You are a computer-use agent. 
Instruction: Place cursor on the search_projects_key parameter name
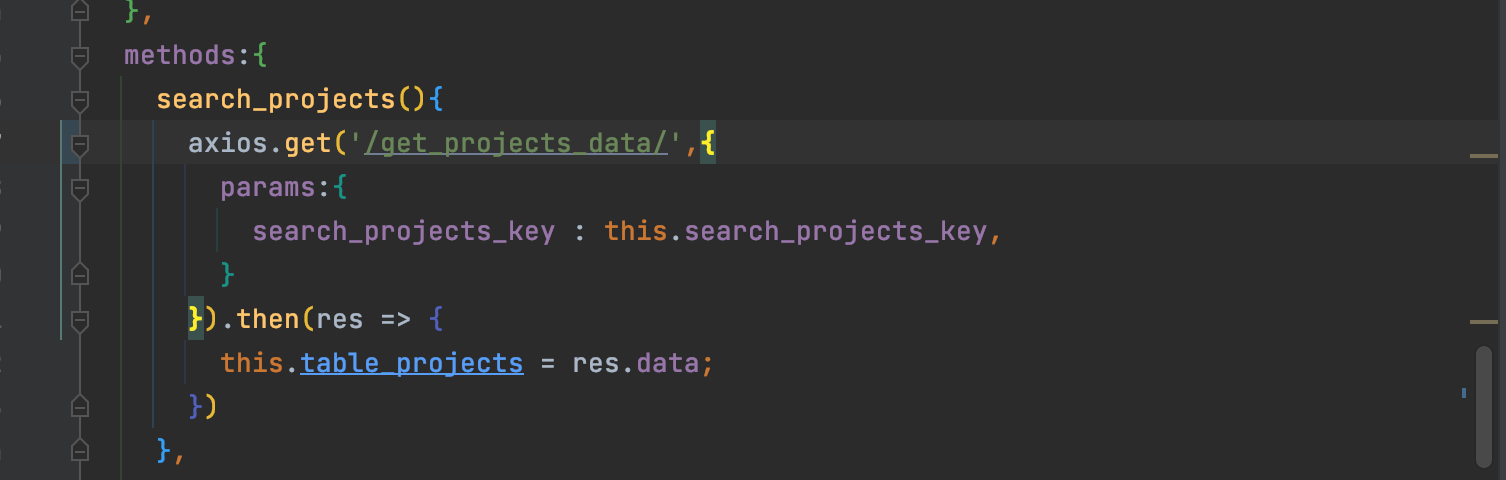point(403,232)
